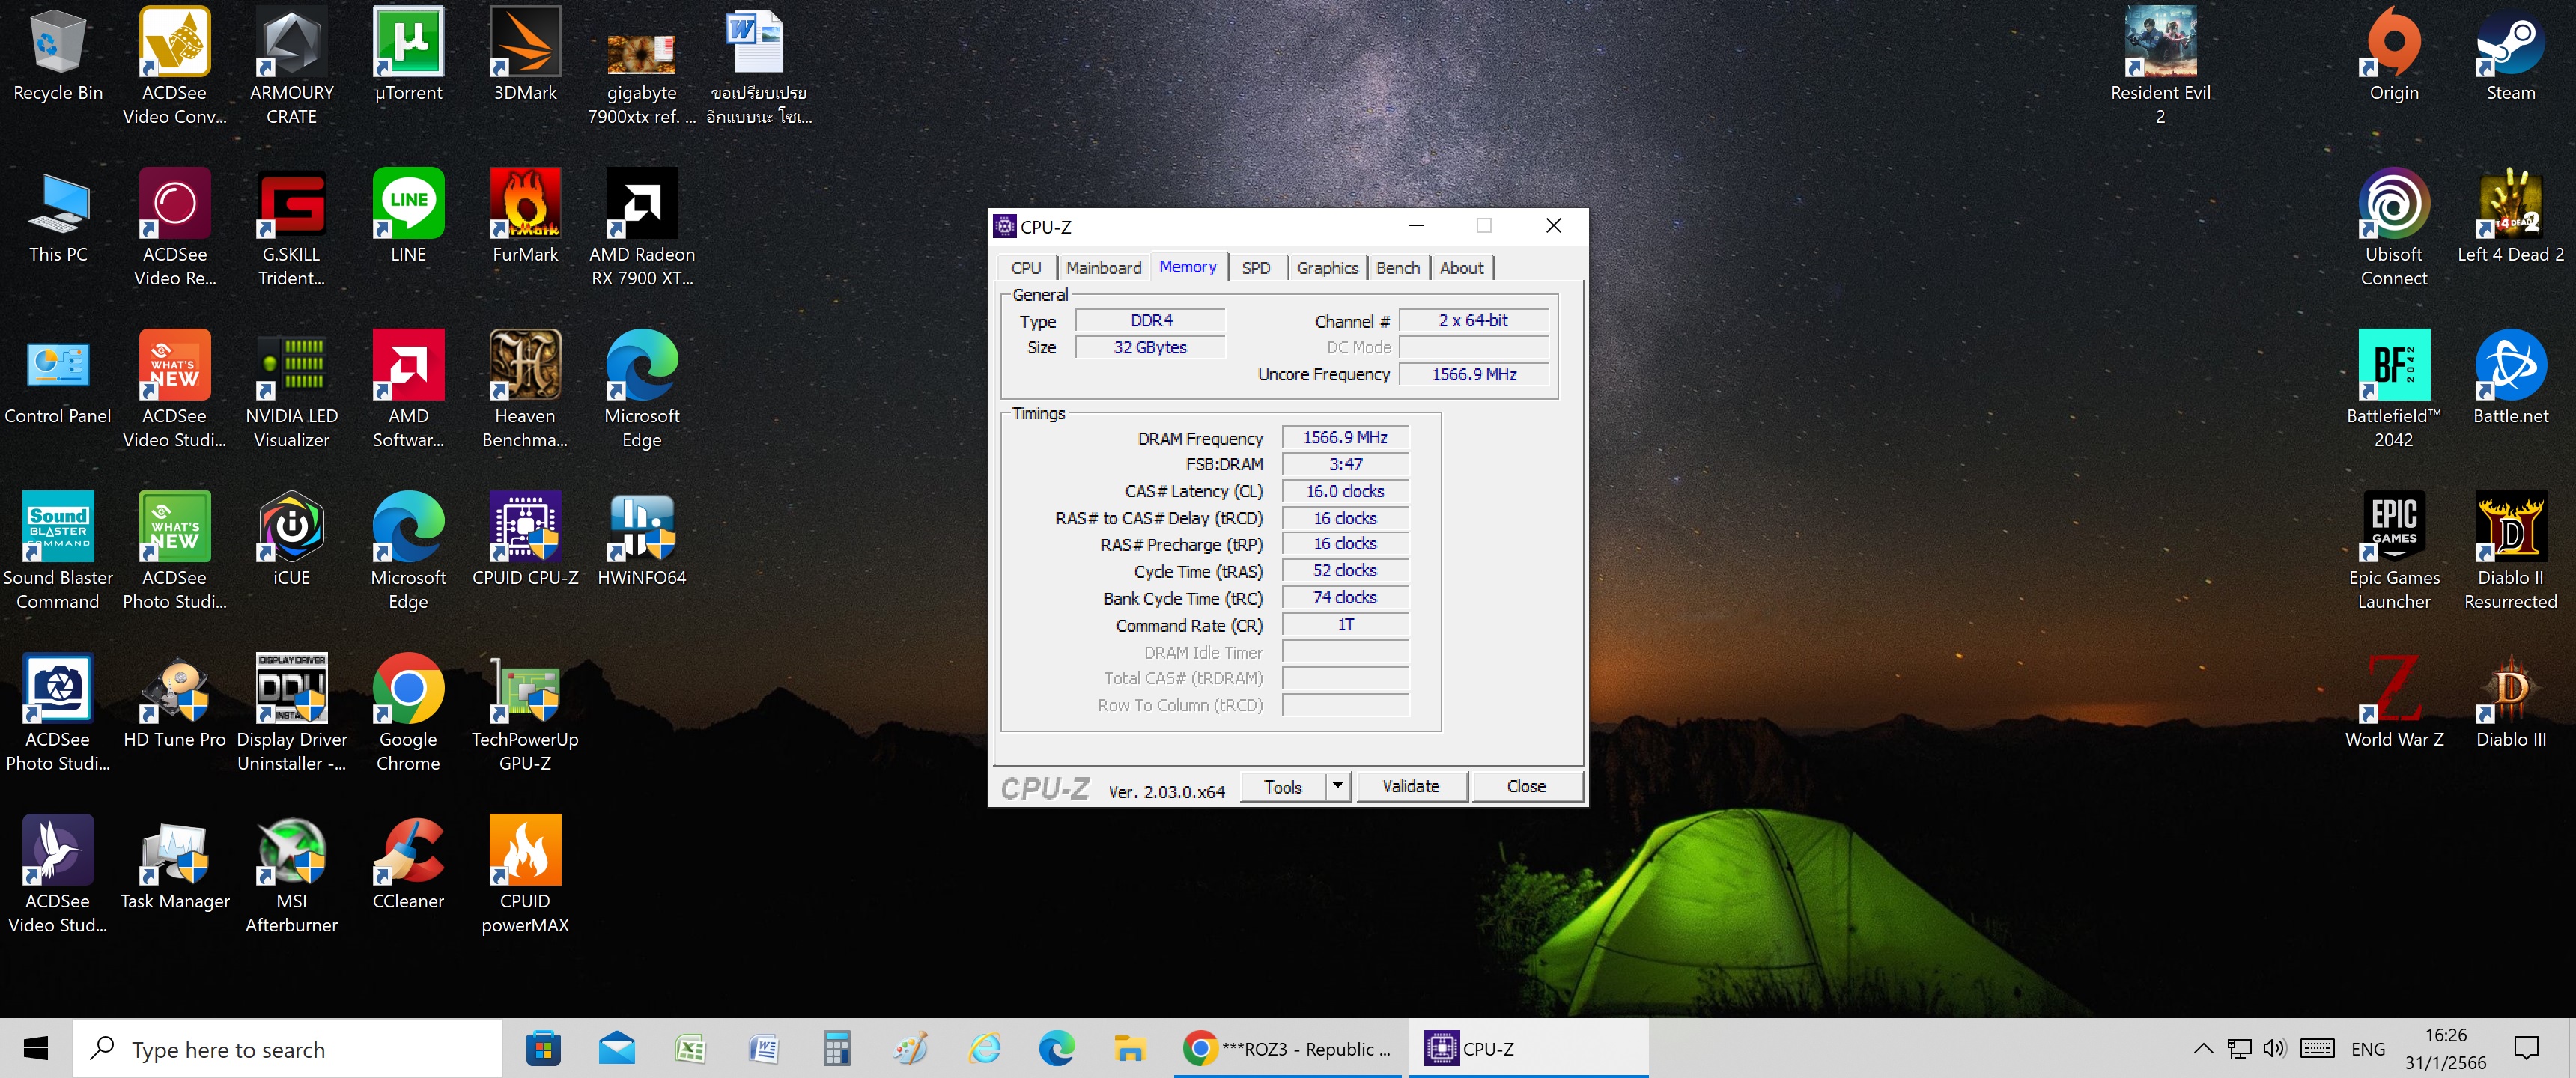The width and height of the screenshot is (2576, 1078).
Task: Show hidden system tray icons
Action: (x=2203, y=1049)
